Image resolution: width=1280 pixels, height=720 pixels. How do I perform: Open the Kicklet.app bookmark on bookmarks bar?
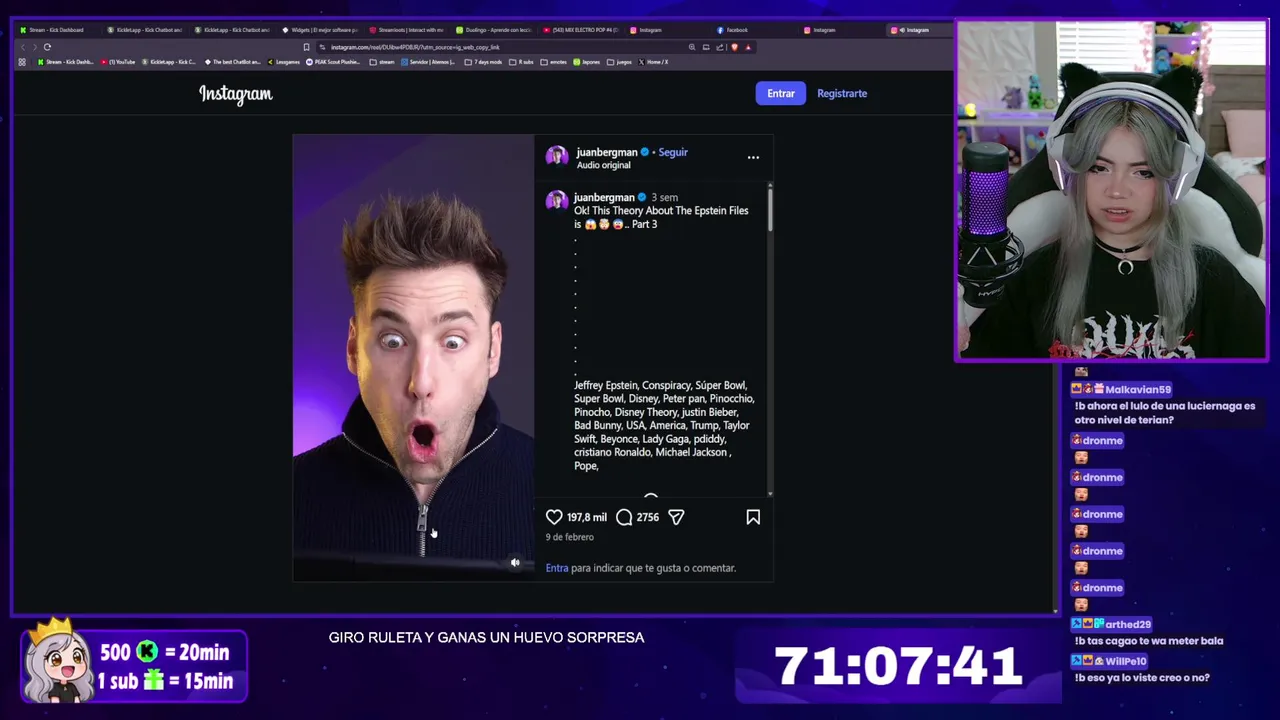click(x=169, y=62)
